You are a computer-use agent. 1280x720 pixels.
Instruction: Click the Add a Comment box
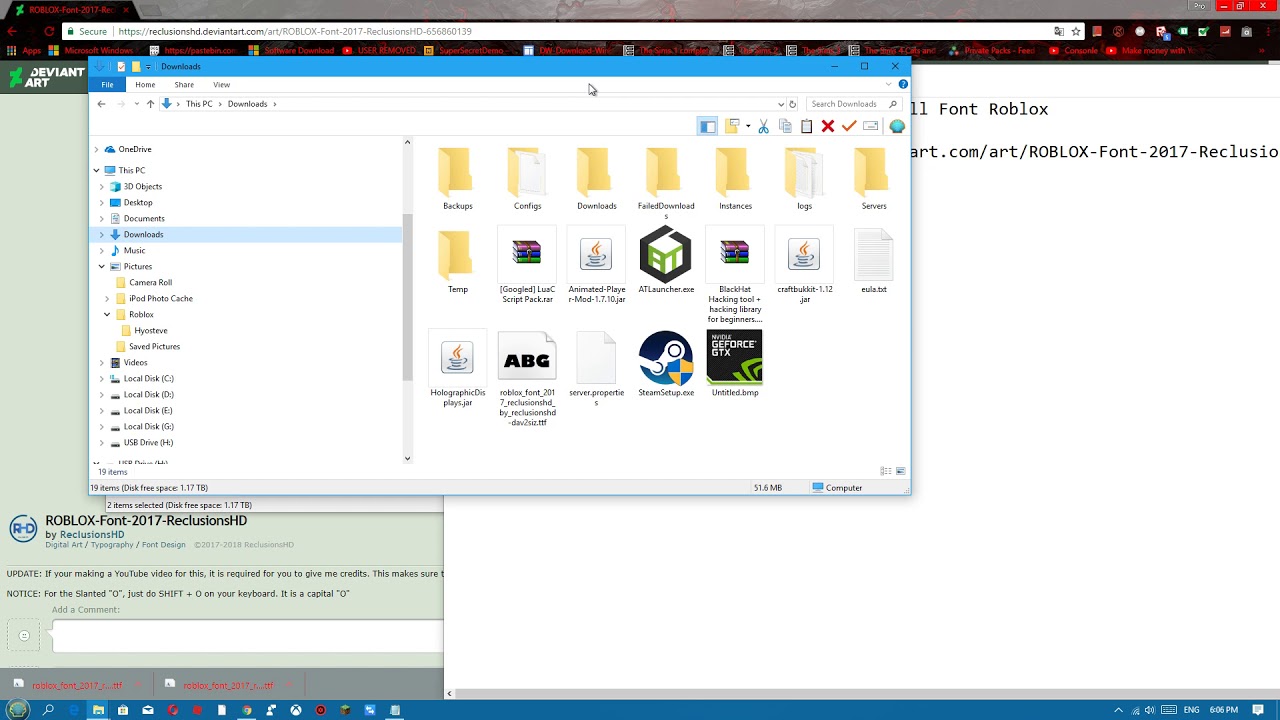(247, 636)
